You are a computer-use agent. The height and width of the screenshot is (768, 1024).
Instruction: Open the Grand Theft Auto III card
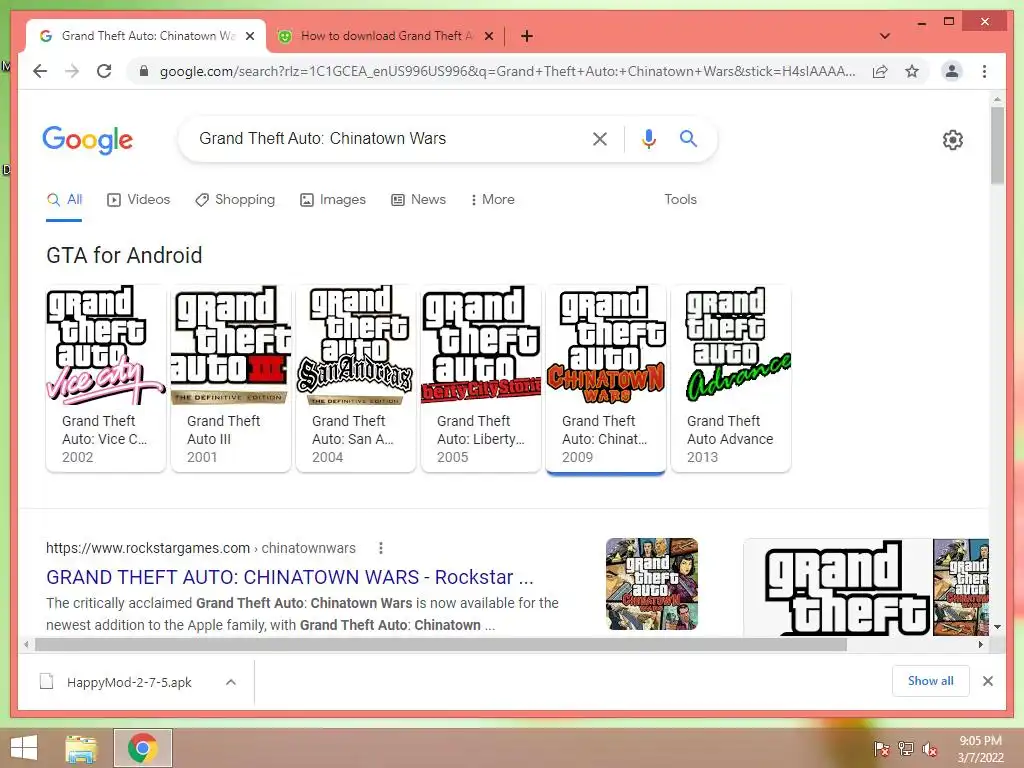[231, 377]
